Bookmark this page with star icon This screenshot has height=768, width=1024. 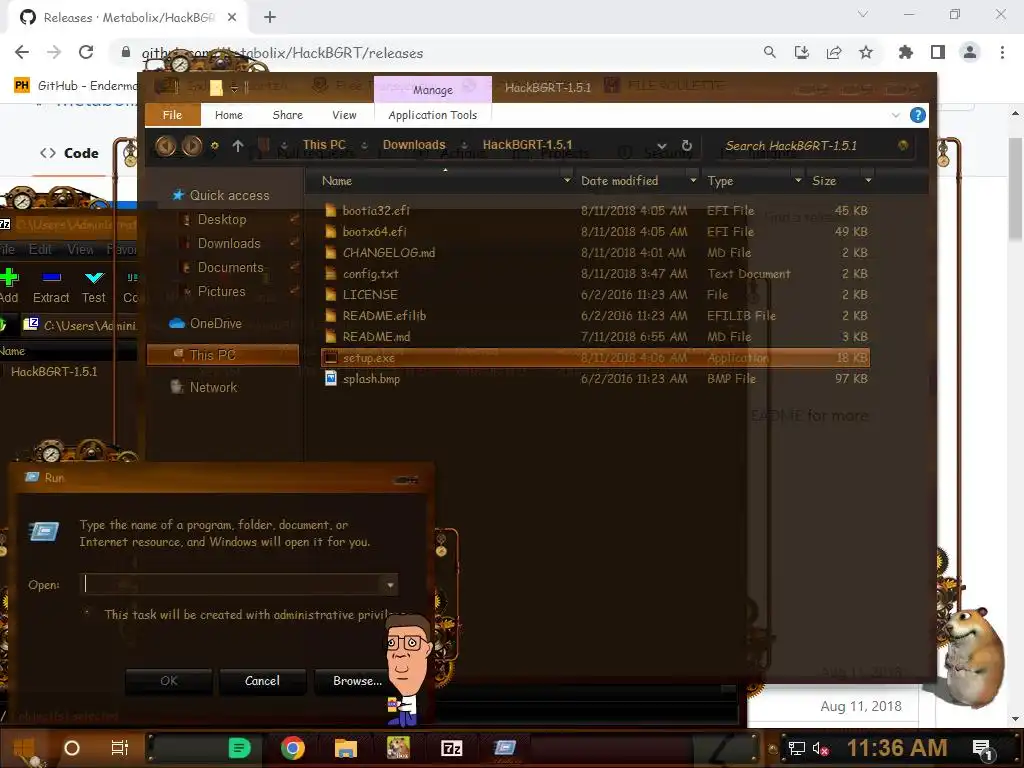866,52
